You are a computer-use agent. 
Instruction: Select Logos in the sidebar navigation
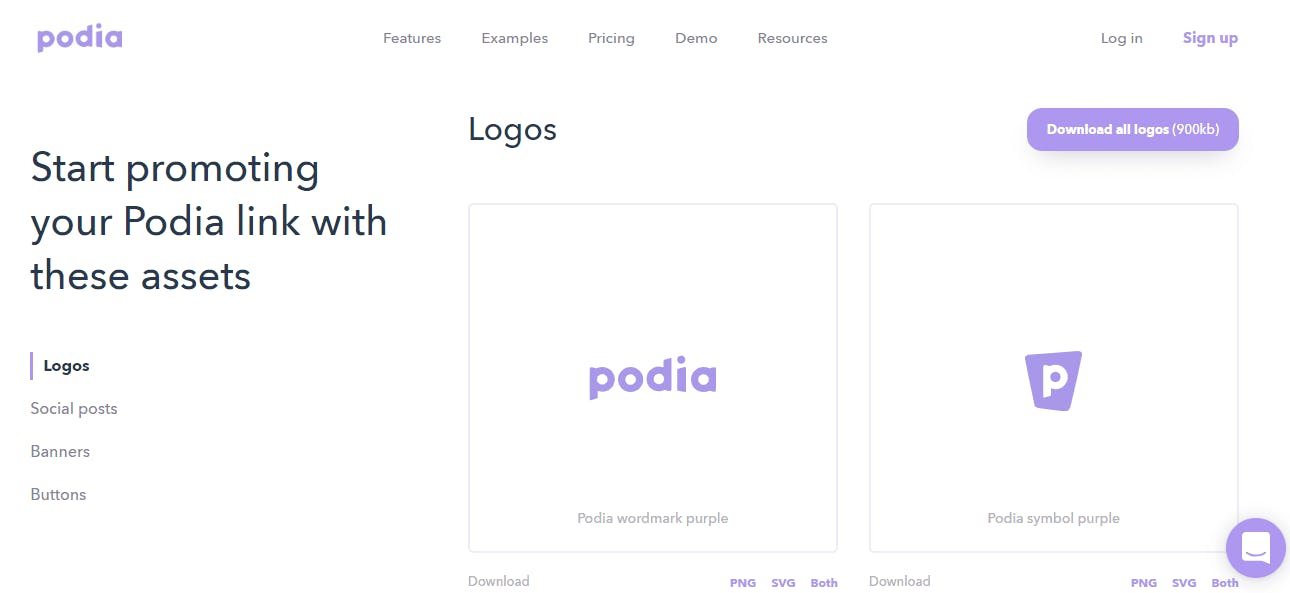pos(66,366)
